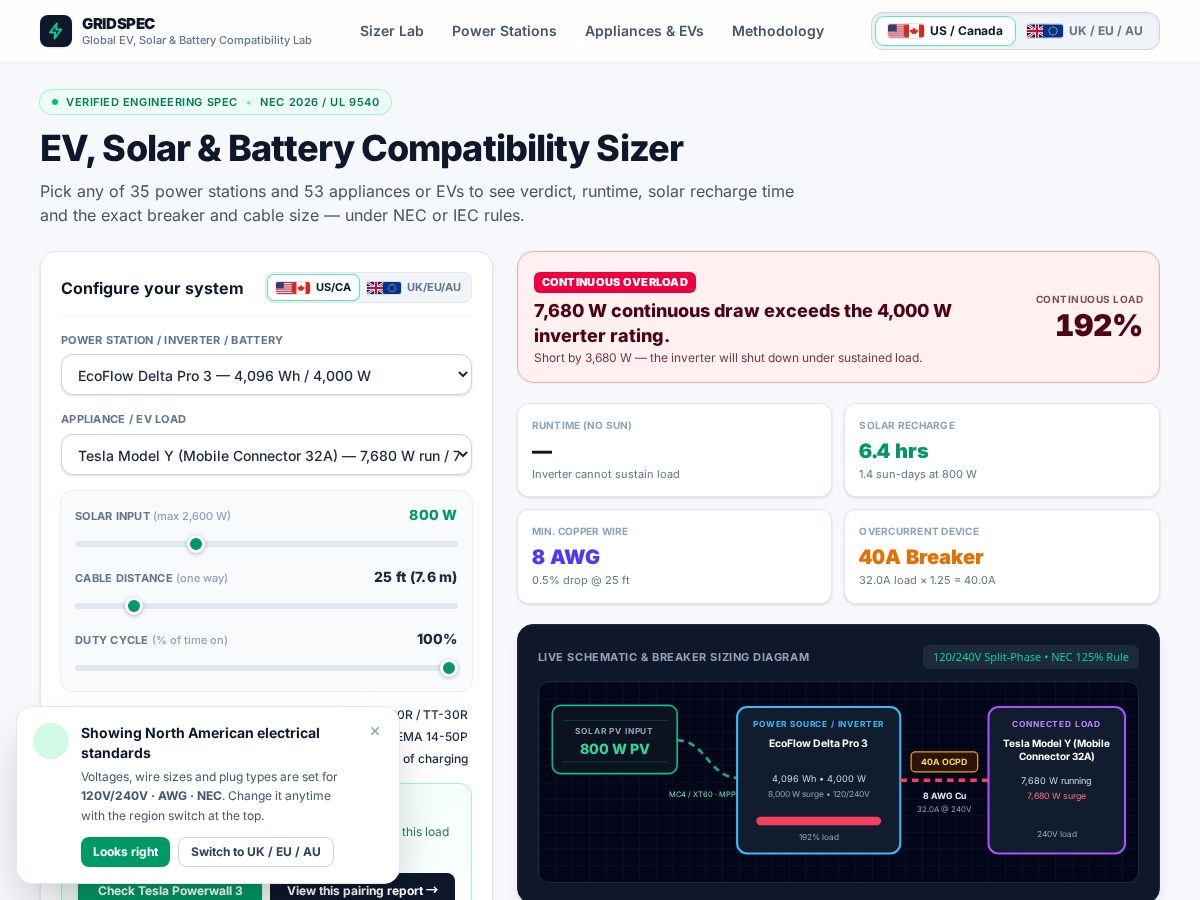Screen dimensions: 1200x900
Task: Click the EV, Solar & Battery Compatibility Sizer heading
Action: coord(361,148)
